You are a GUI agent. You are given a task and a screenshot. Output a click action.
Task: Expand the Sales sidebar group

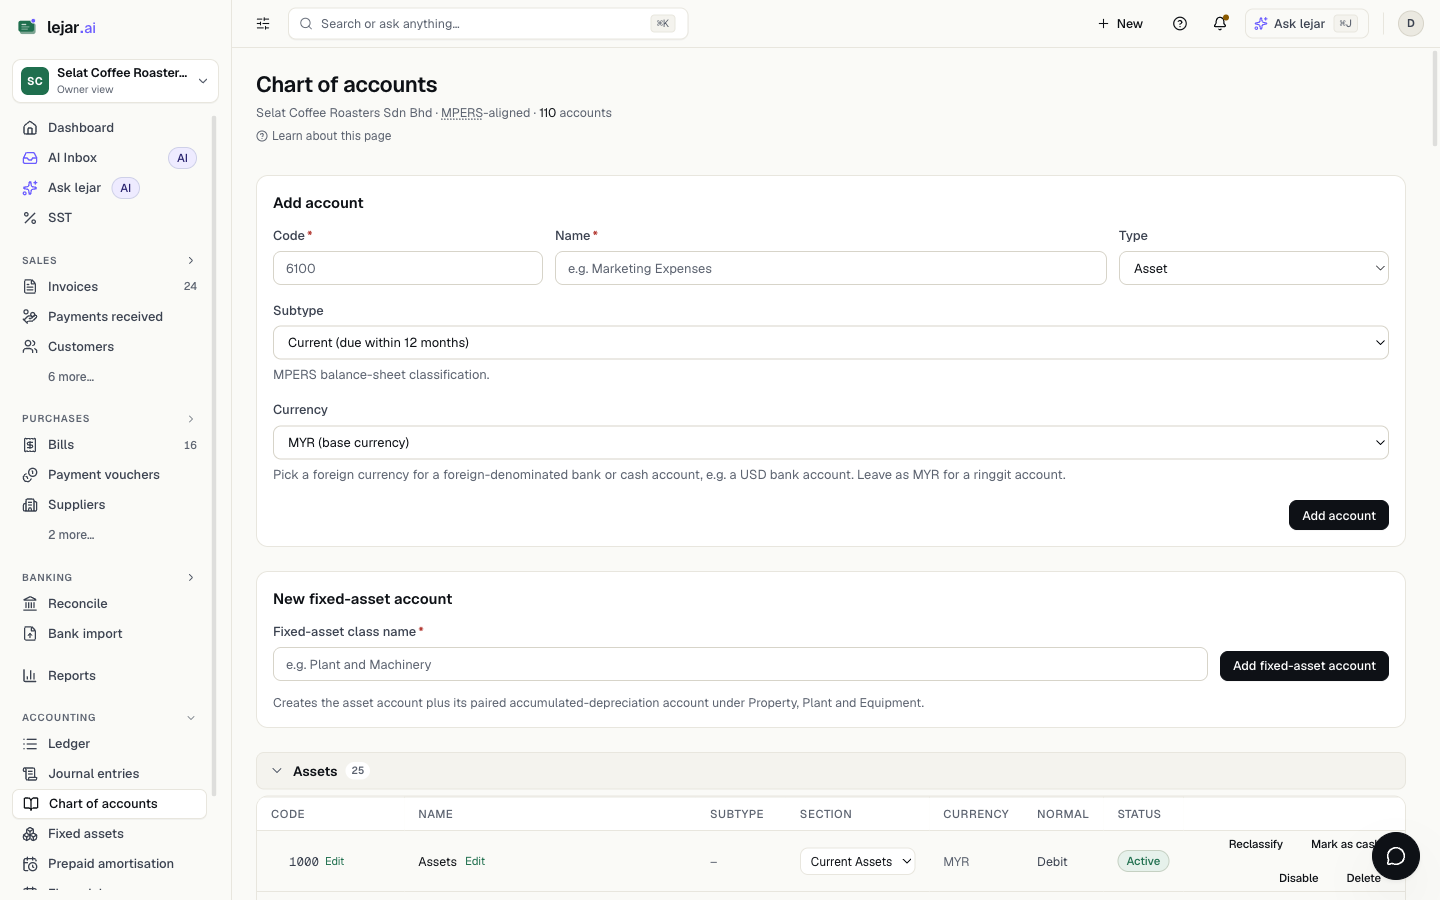190,260
